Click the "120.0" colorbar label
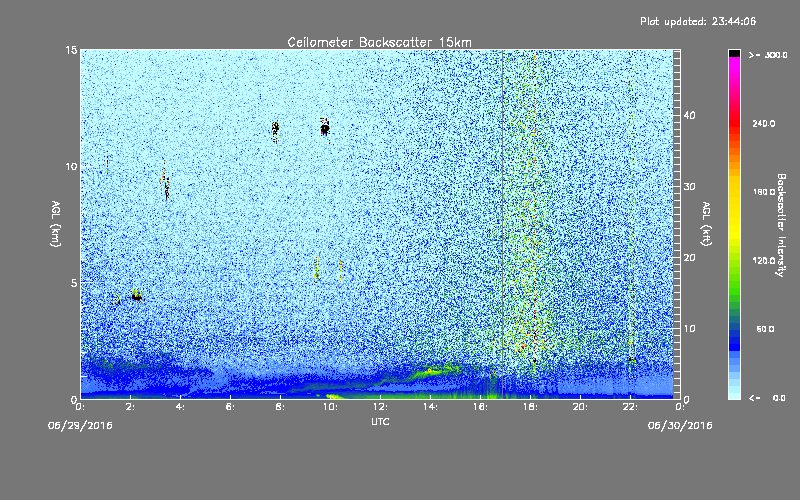The height and width of the screenshot is (500, 800). (x=764, y=261)
